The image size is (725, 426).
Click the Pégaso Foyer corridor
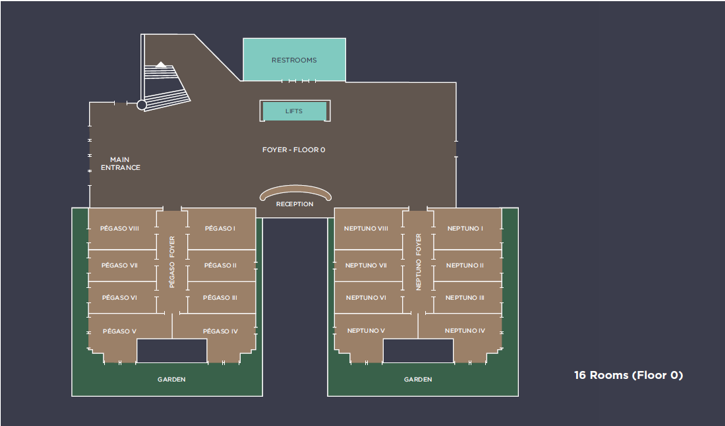pos(171,262)
